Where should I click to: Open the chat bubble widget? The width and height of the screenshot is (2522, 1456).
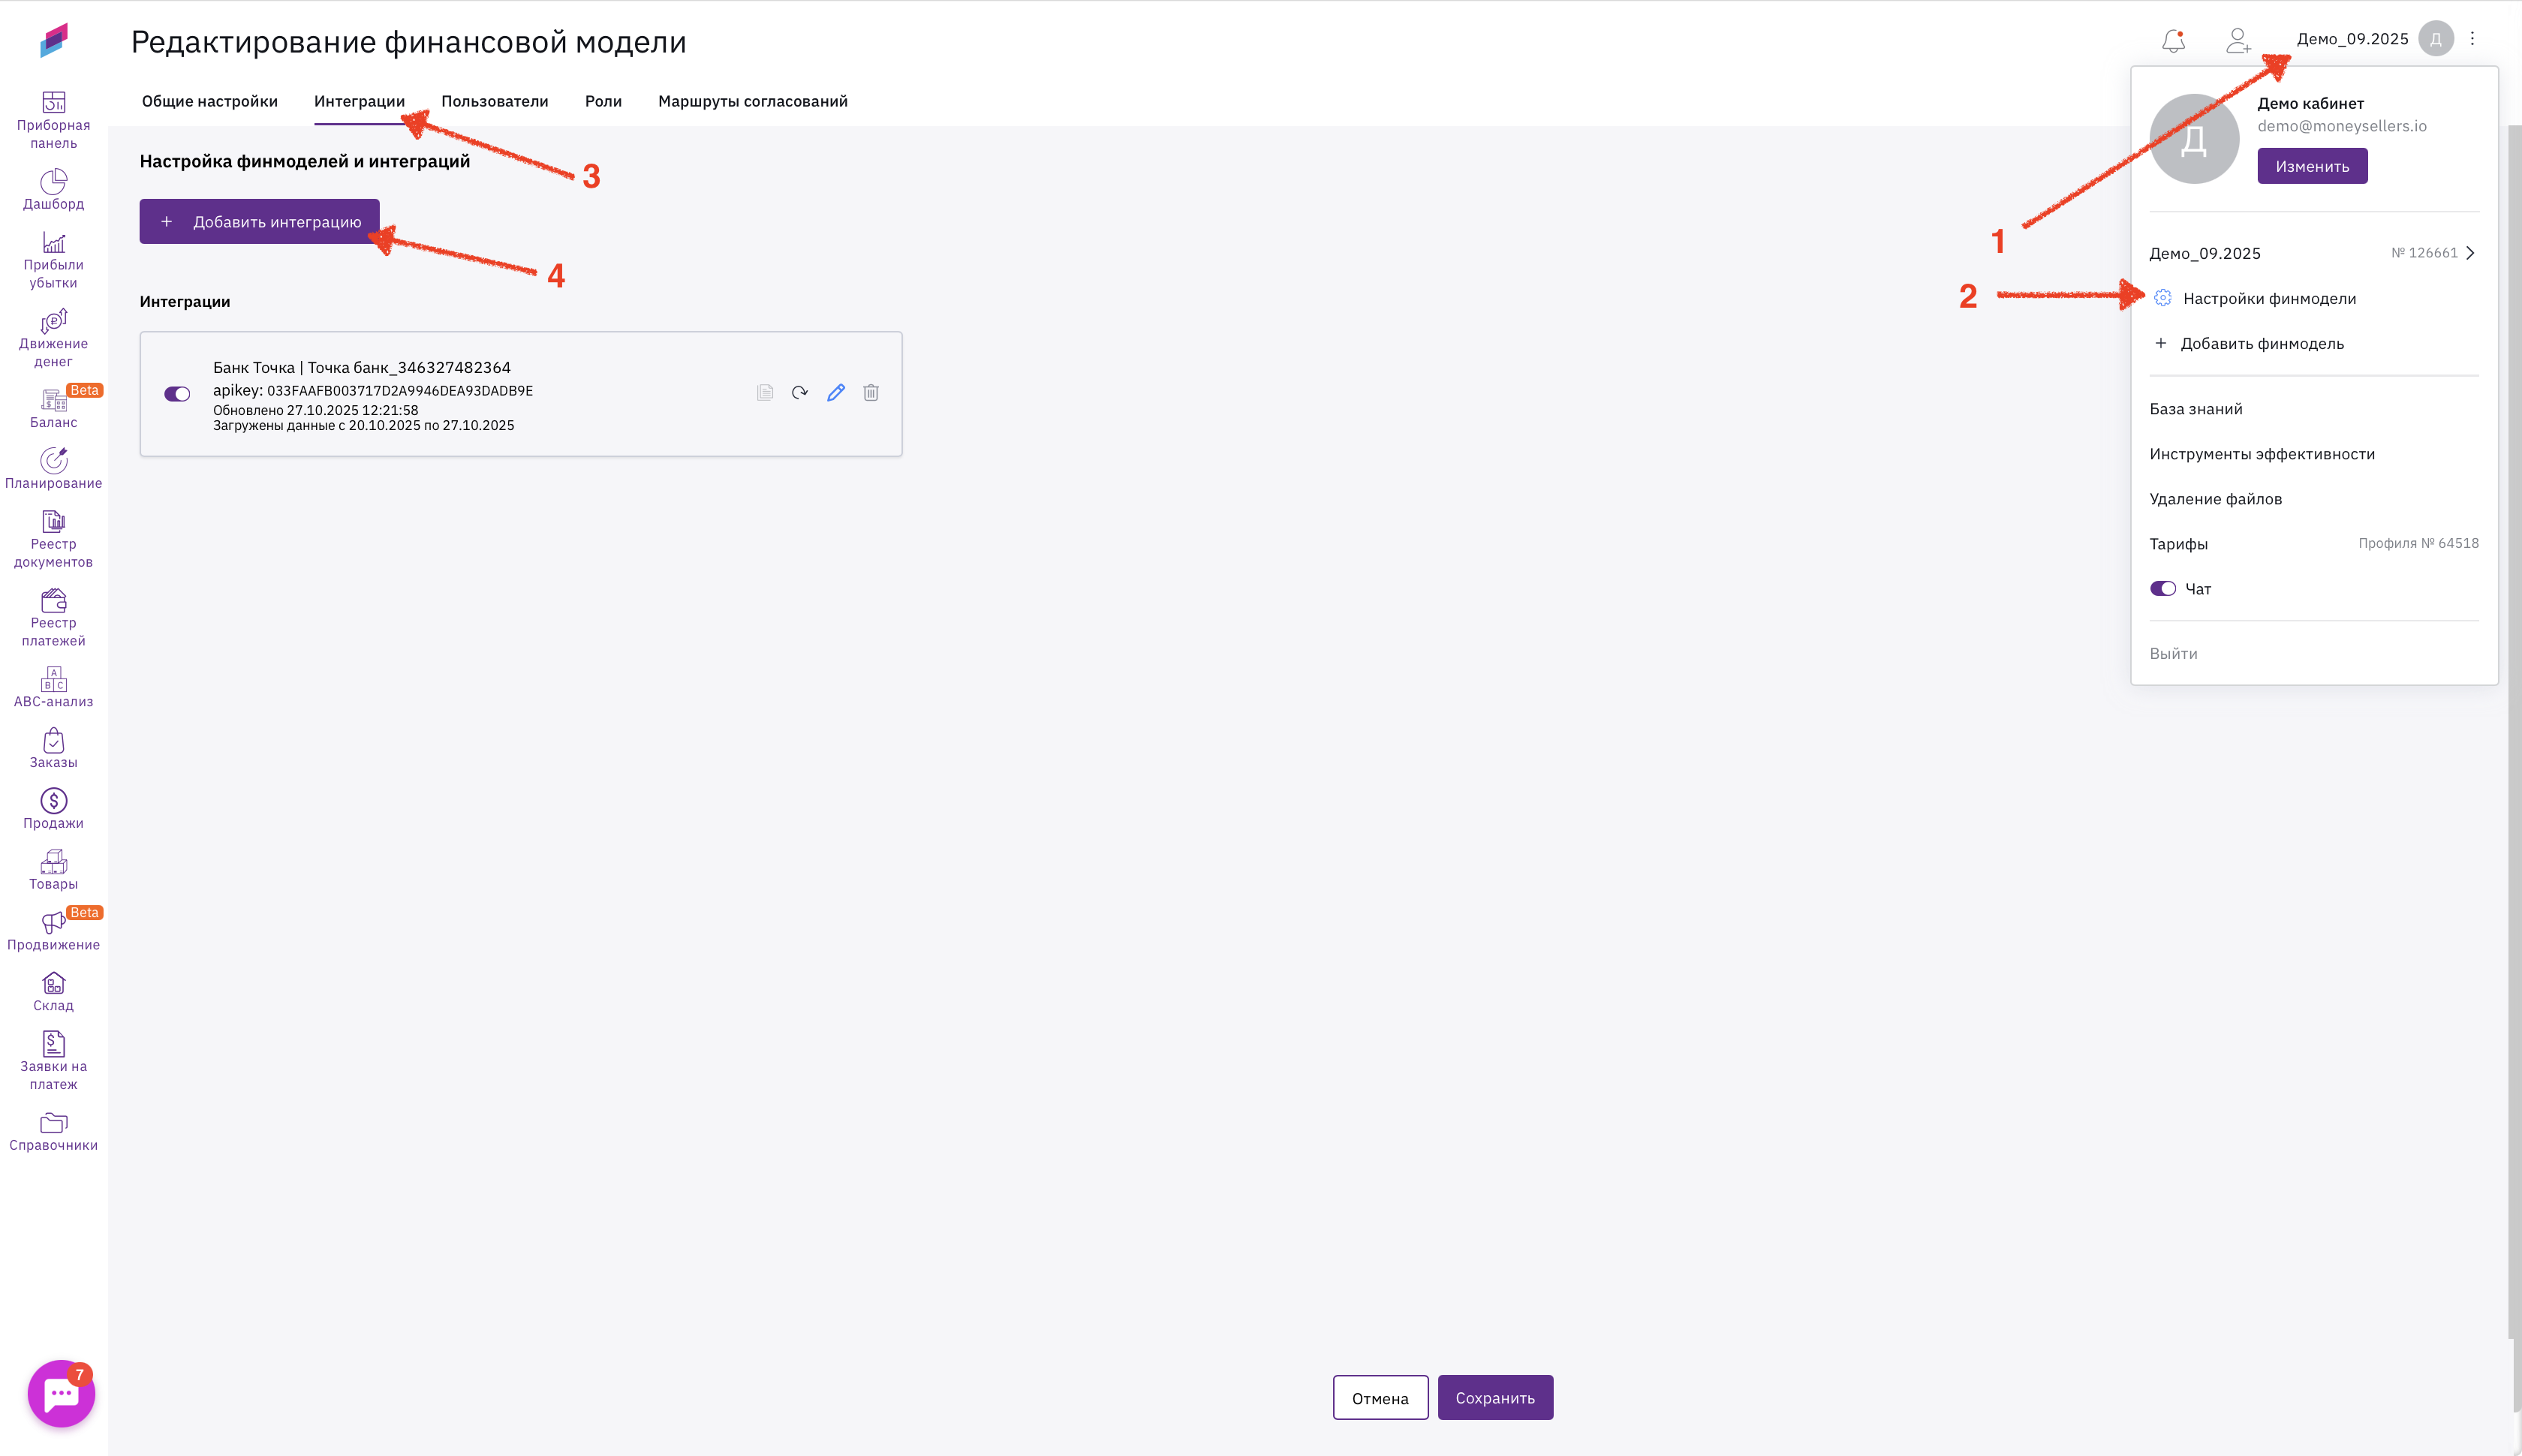61,1393
